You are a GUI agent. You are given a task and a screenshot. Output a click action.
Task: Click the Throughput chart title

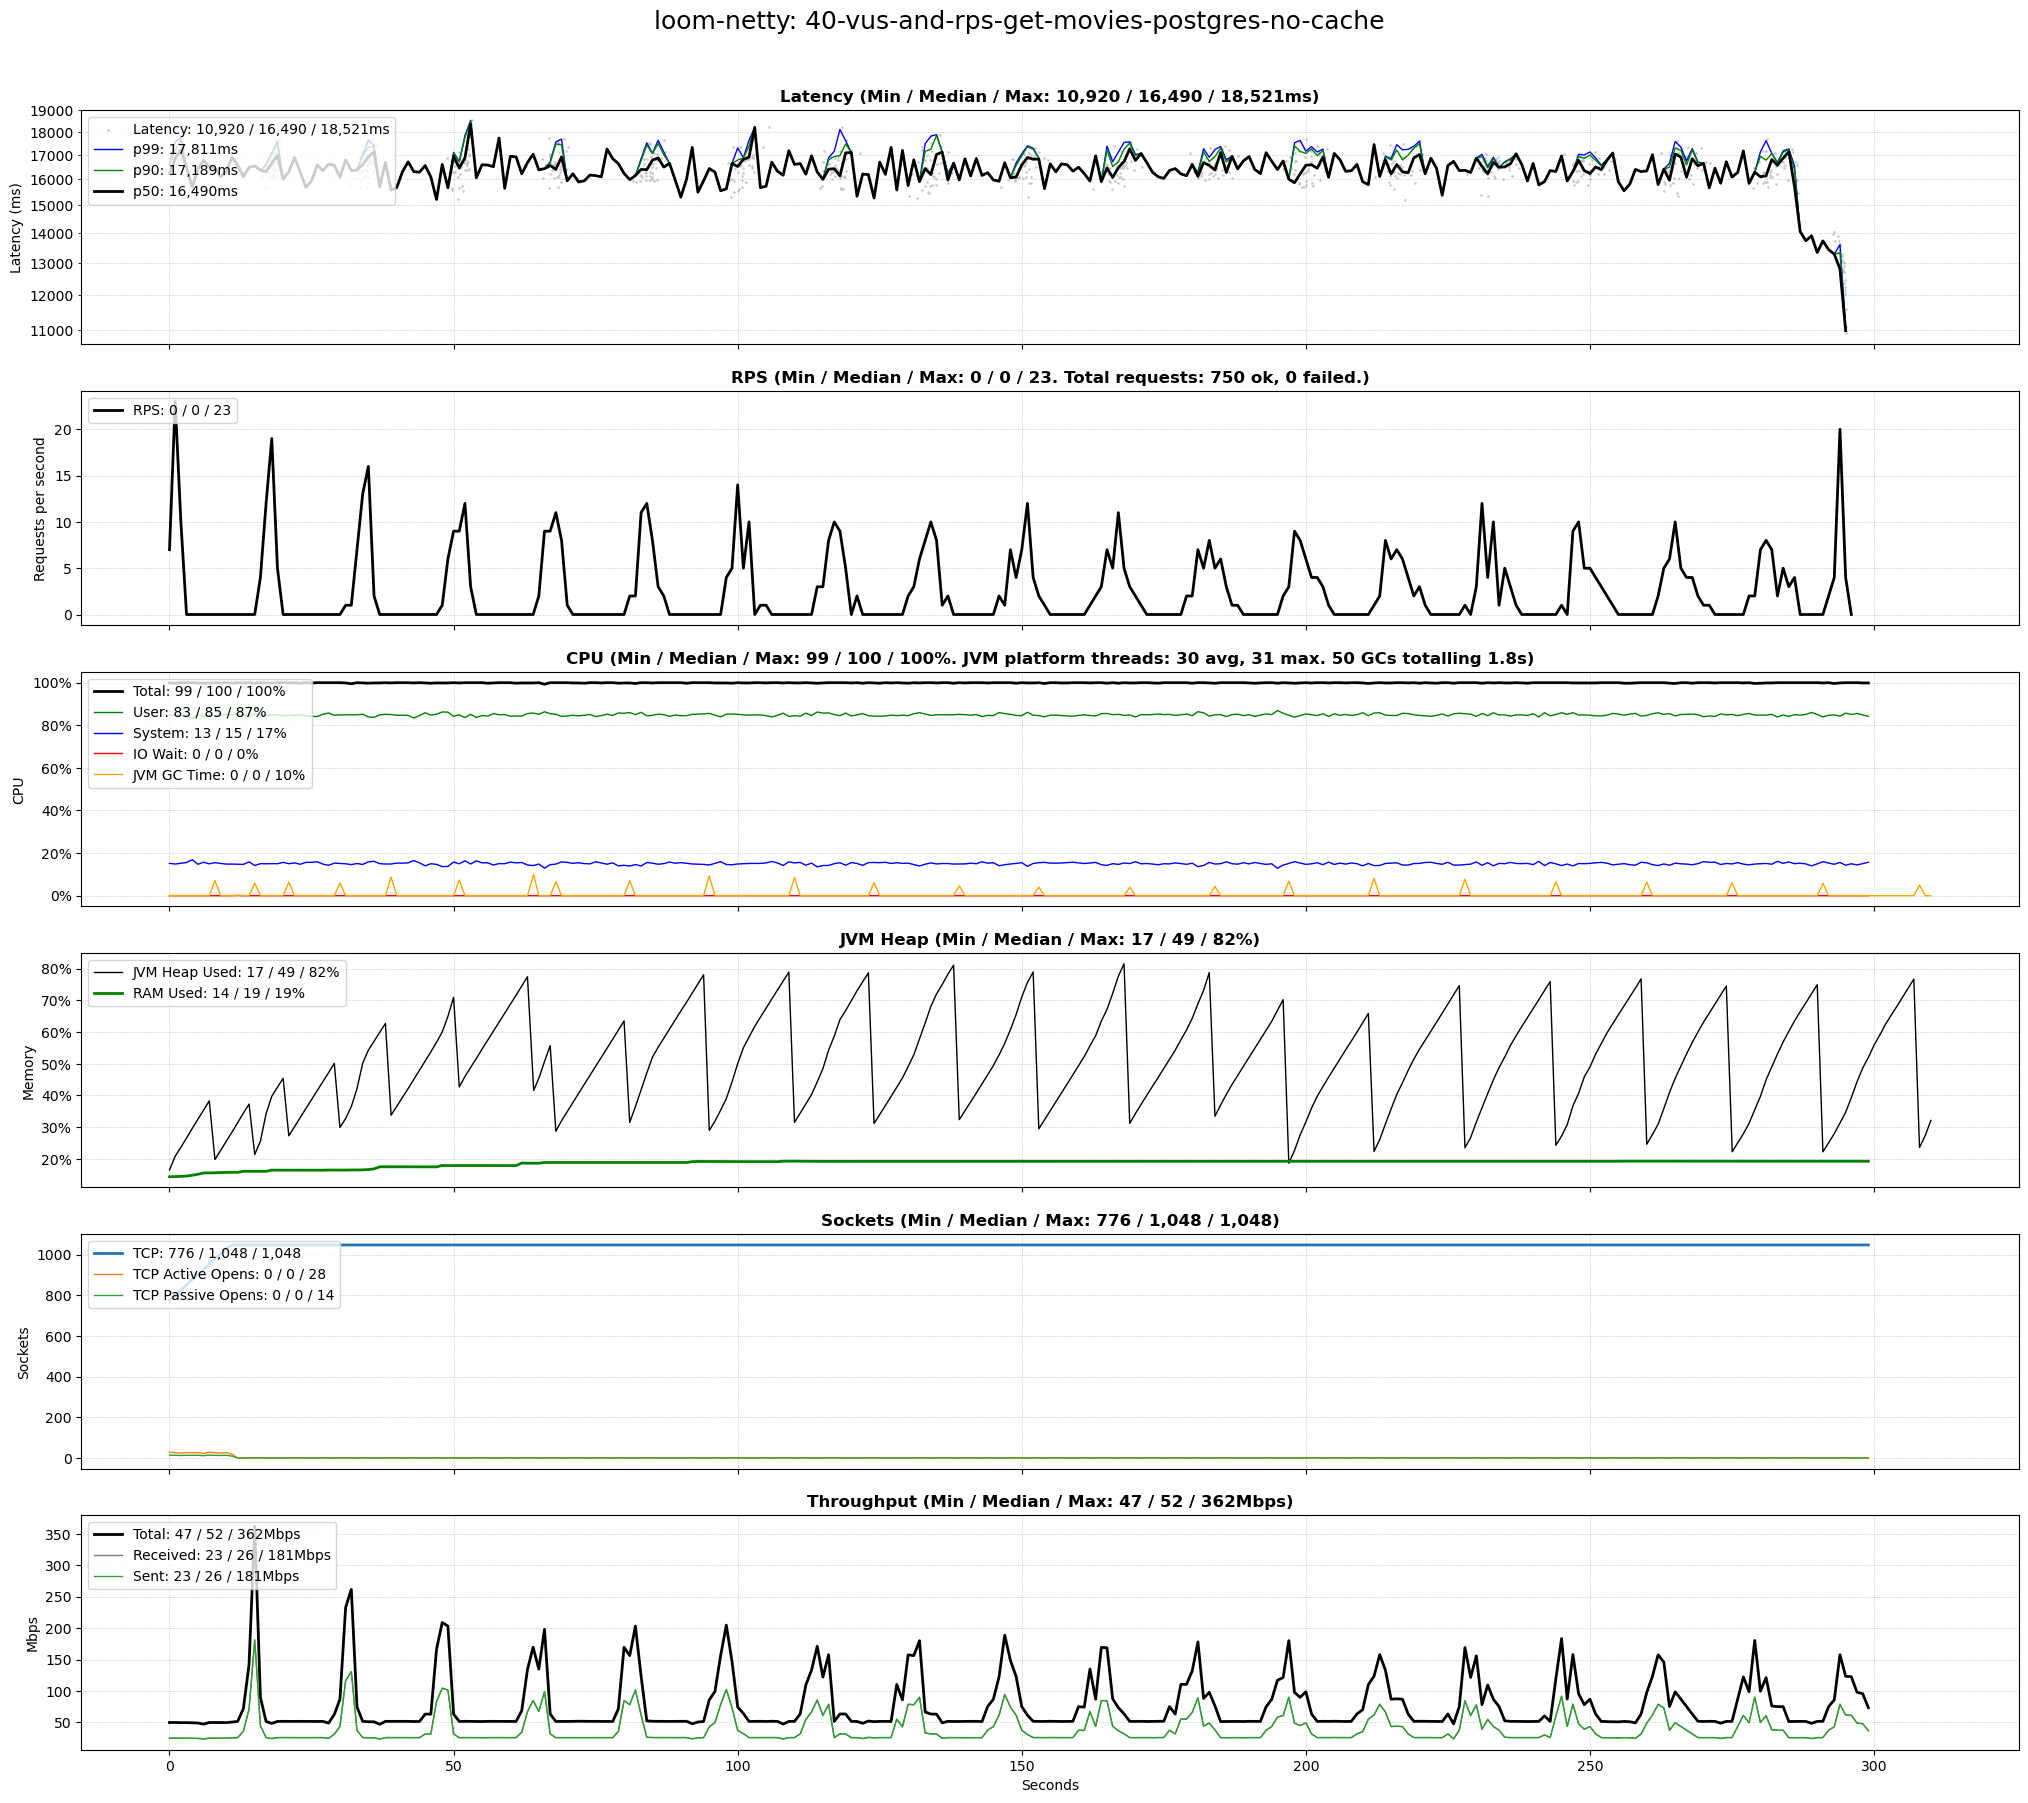1049,1502
